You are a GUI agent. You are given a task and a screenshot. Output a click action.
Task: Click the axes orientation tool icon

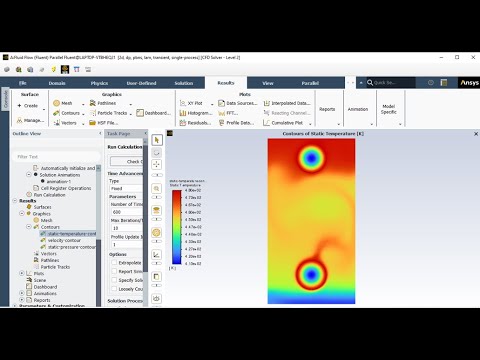click(x=157, y=255)
